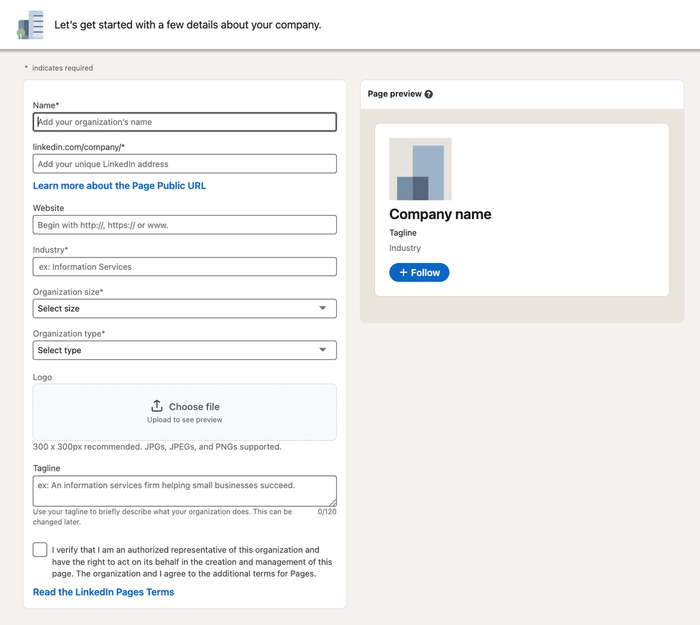Focus the organization Name input field

(184, 122)
